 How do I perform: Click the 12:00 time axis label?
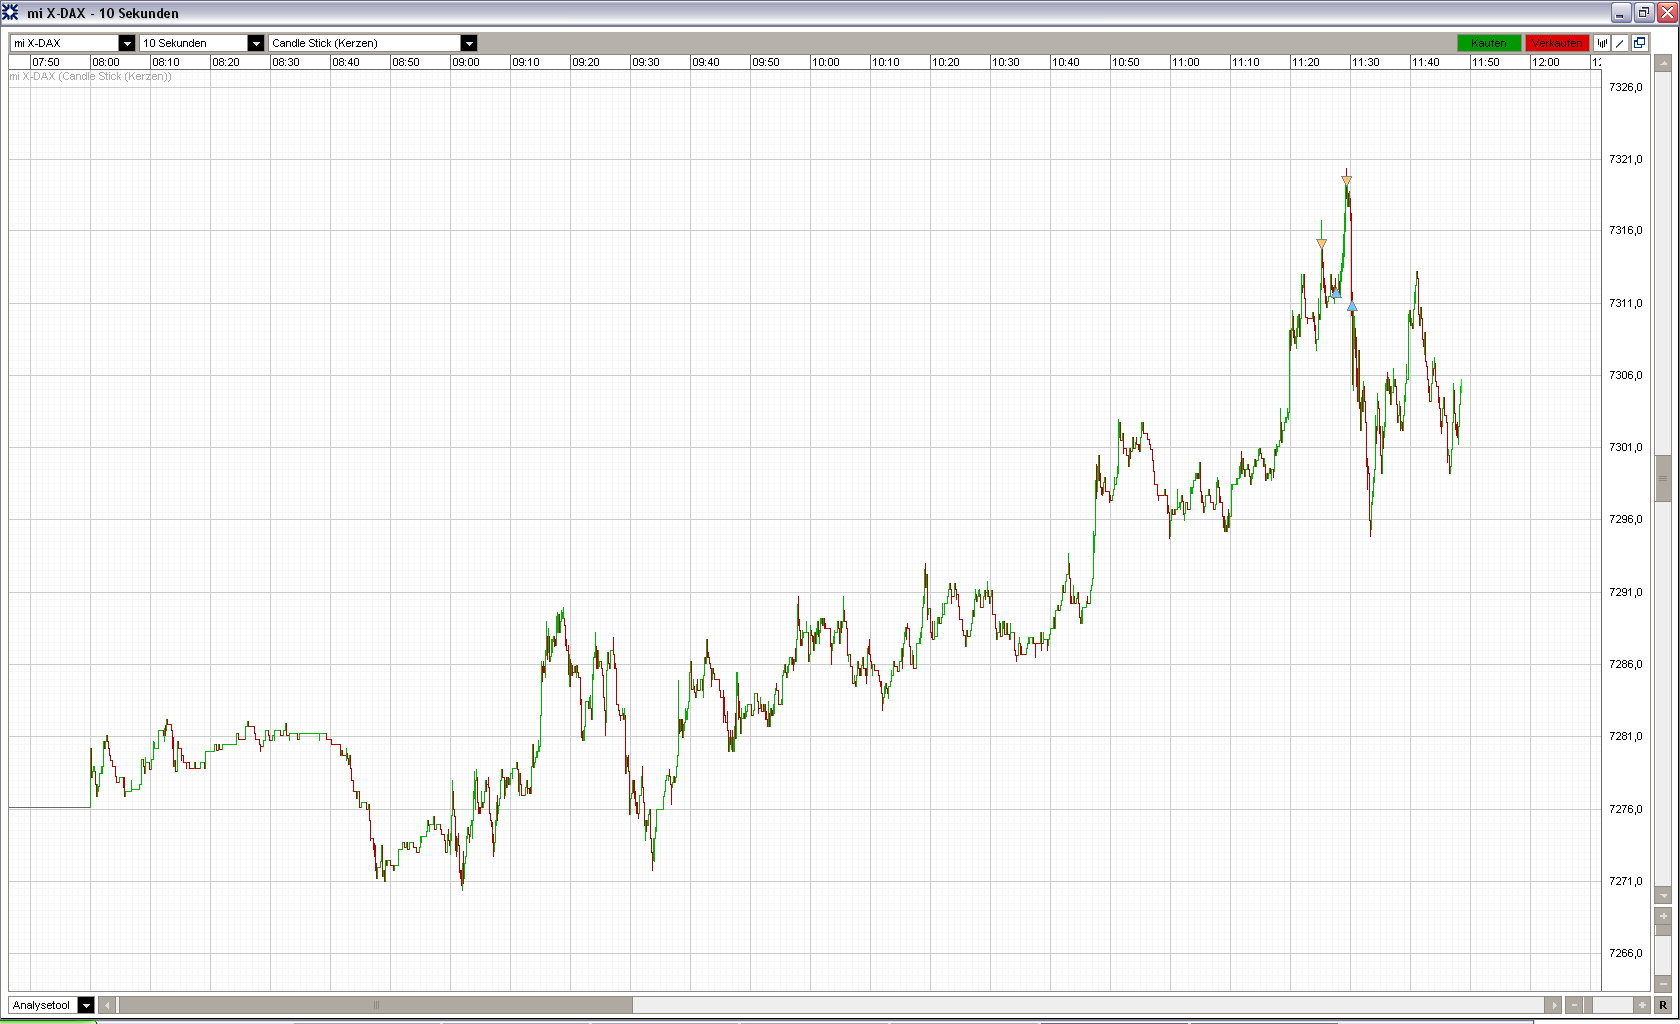click(x=1546, y=62)
